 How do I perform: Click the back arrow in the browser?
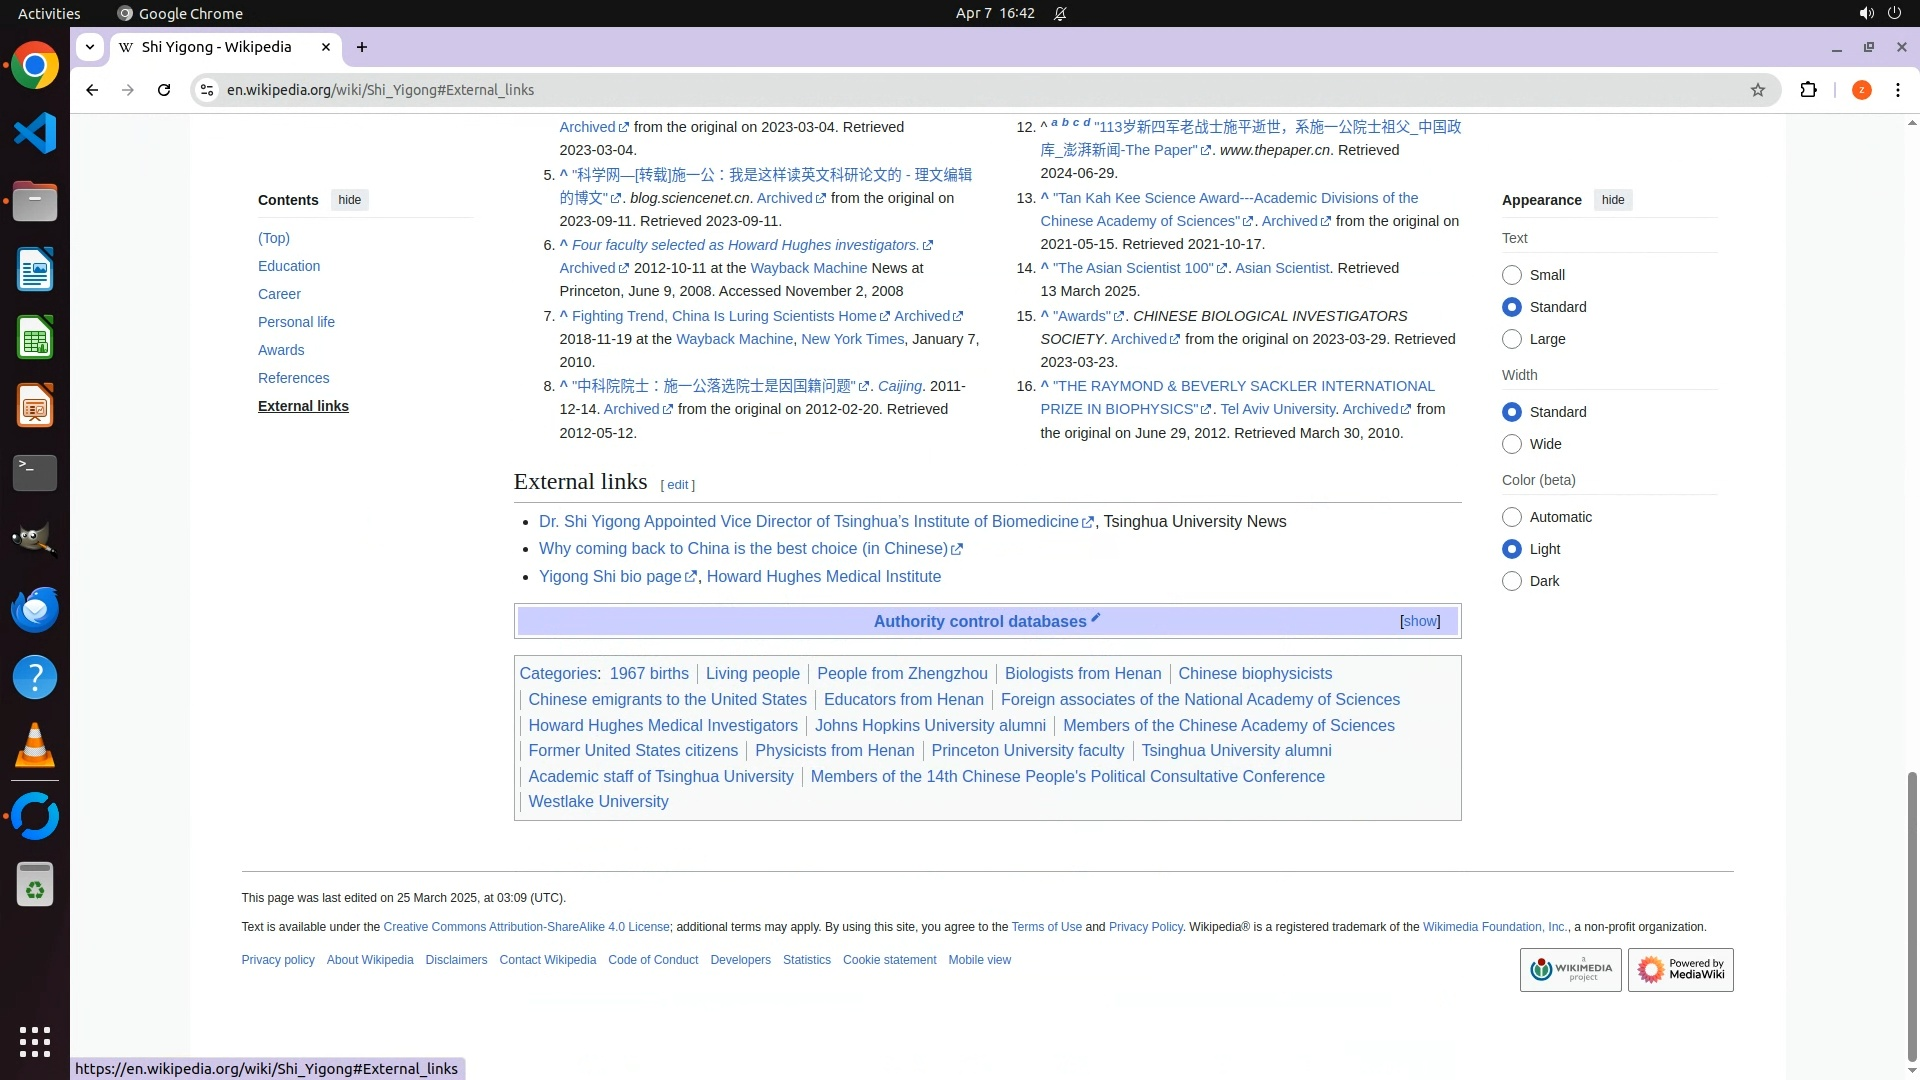(92, 90)
